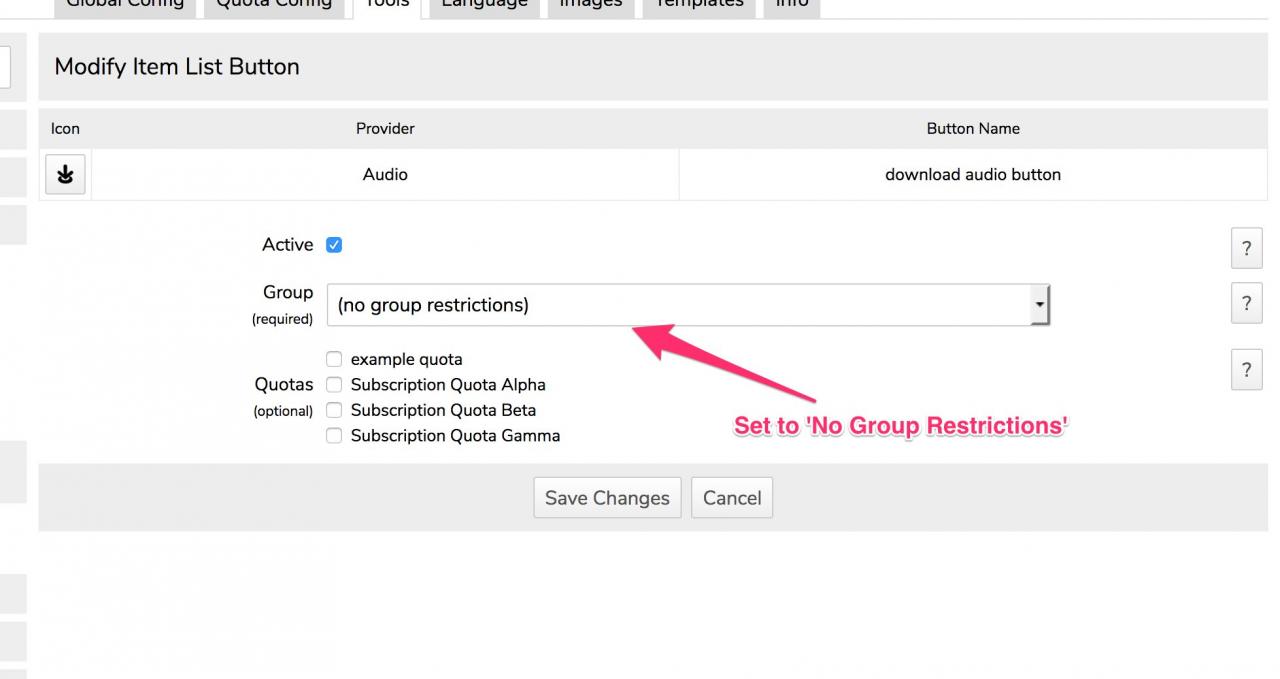Click the Tools tab
The height and width of the screenshot is (679, 1280).
click(x=387, y=5)
